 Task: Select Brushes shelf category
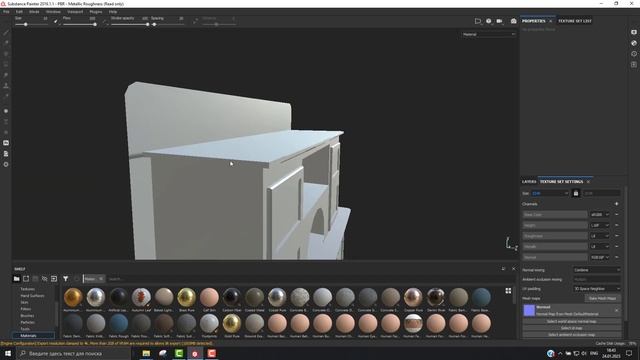[27, 316]
